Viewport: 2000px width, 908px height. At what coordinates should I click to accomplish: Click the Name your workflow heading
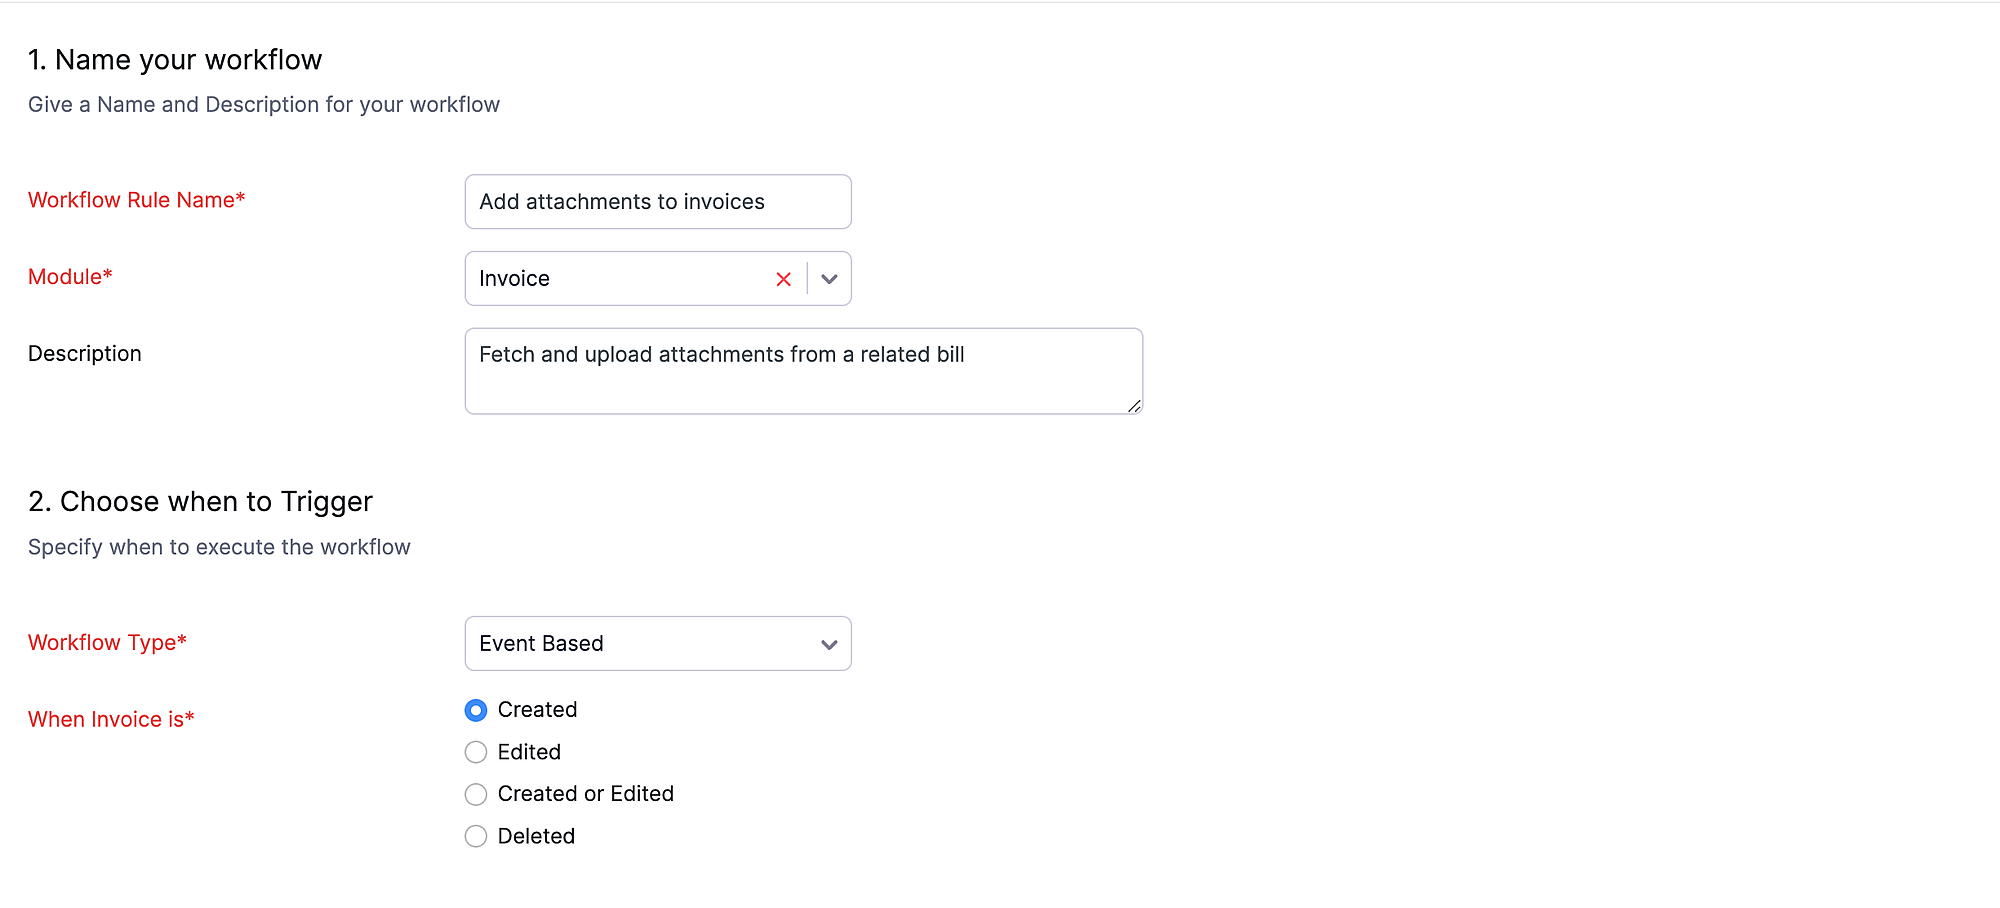tap(175, 60)
